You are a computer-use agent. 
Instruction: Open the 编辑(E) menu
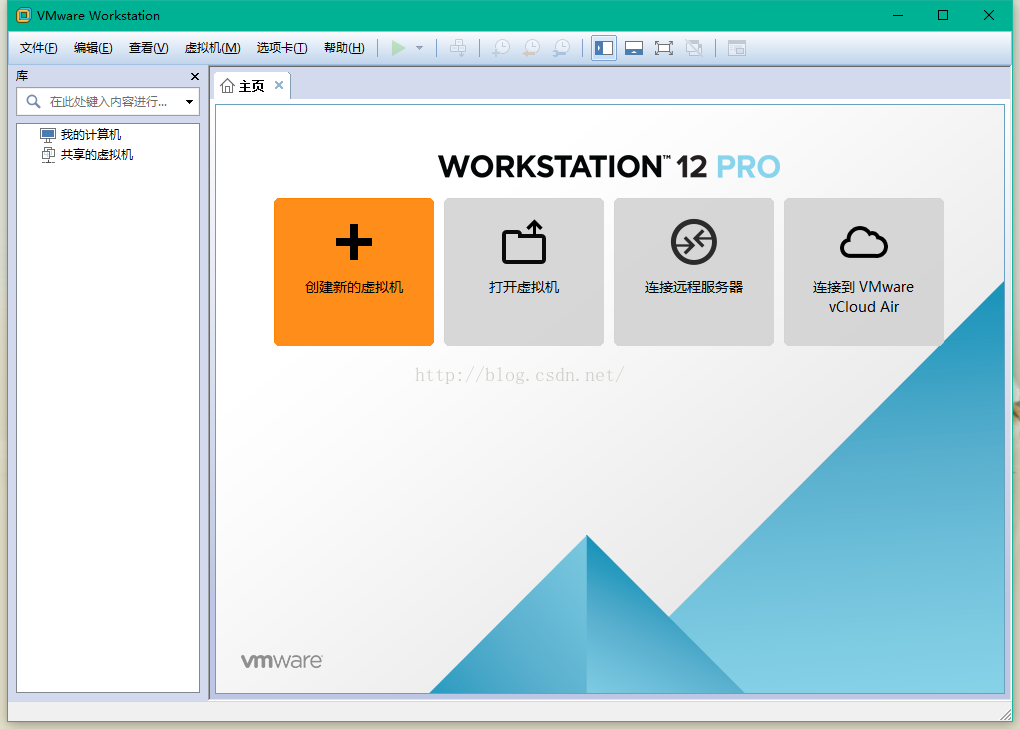point(93,48)
